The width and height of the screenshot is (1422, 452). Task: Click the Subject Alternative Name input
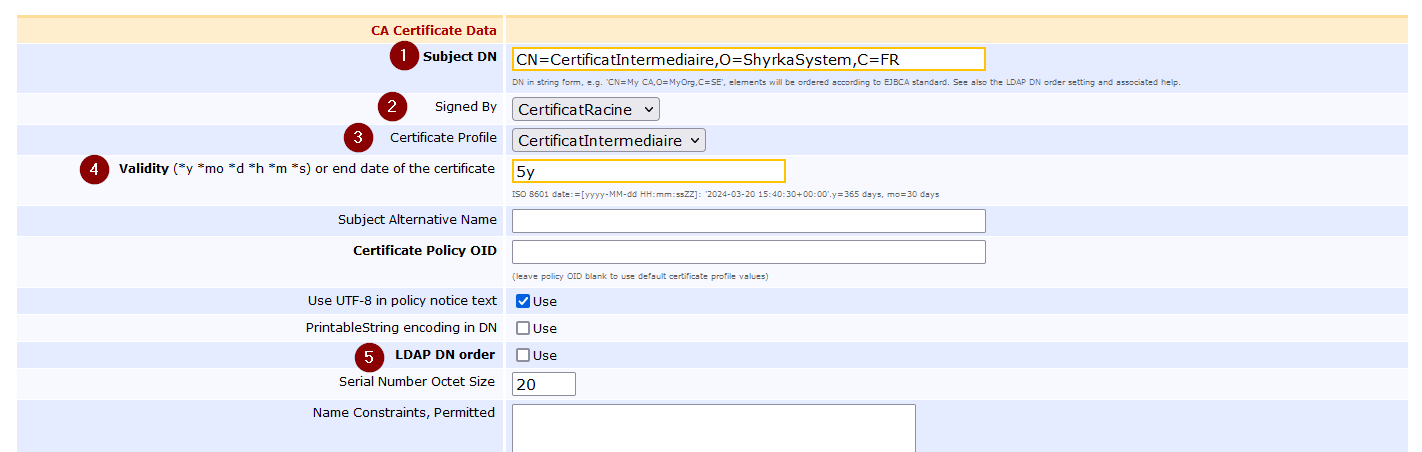pos(747,221)
